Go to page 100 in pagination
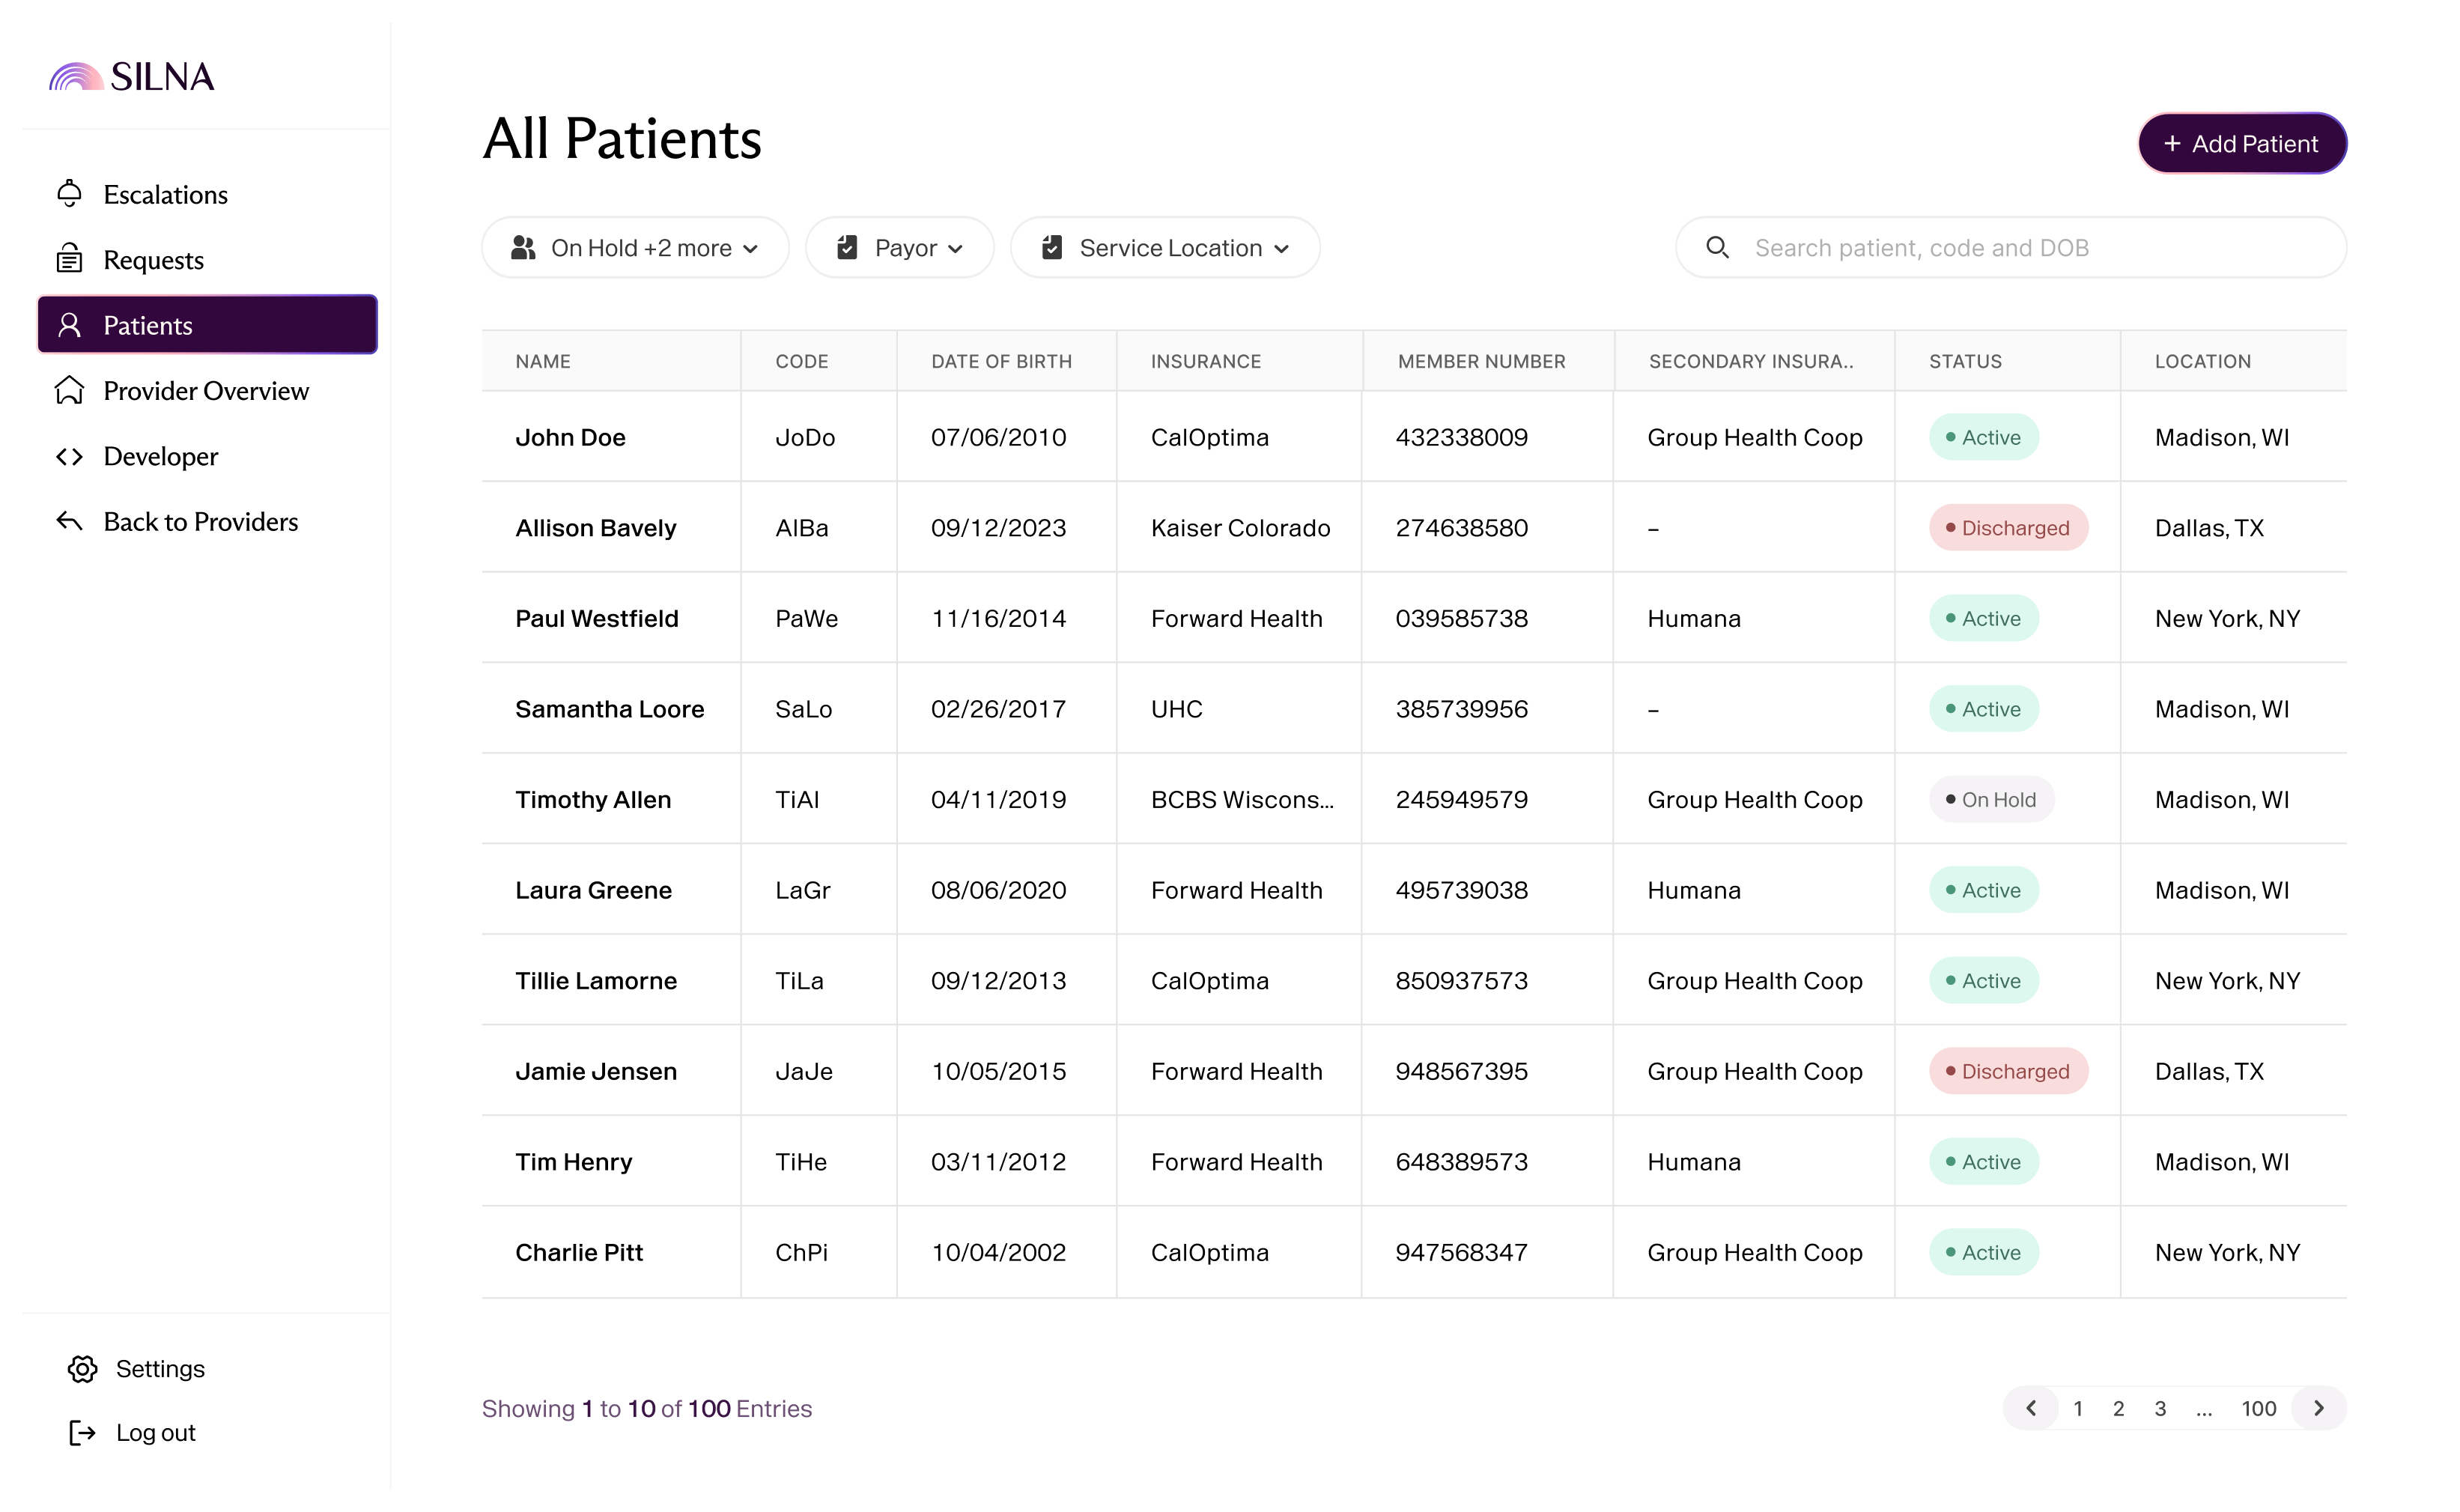The image size is (2460, 1512). pyautogui.click(x=2259, y=1408)
